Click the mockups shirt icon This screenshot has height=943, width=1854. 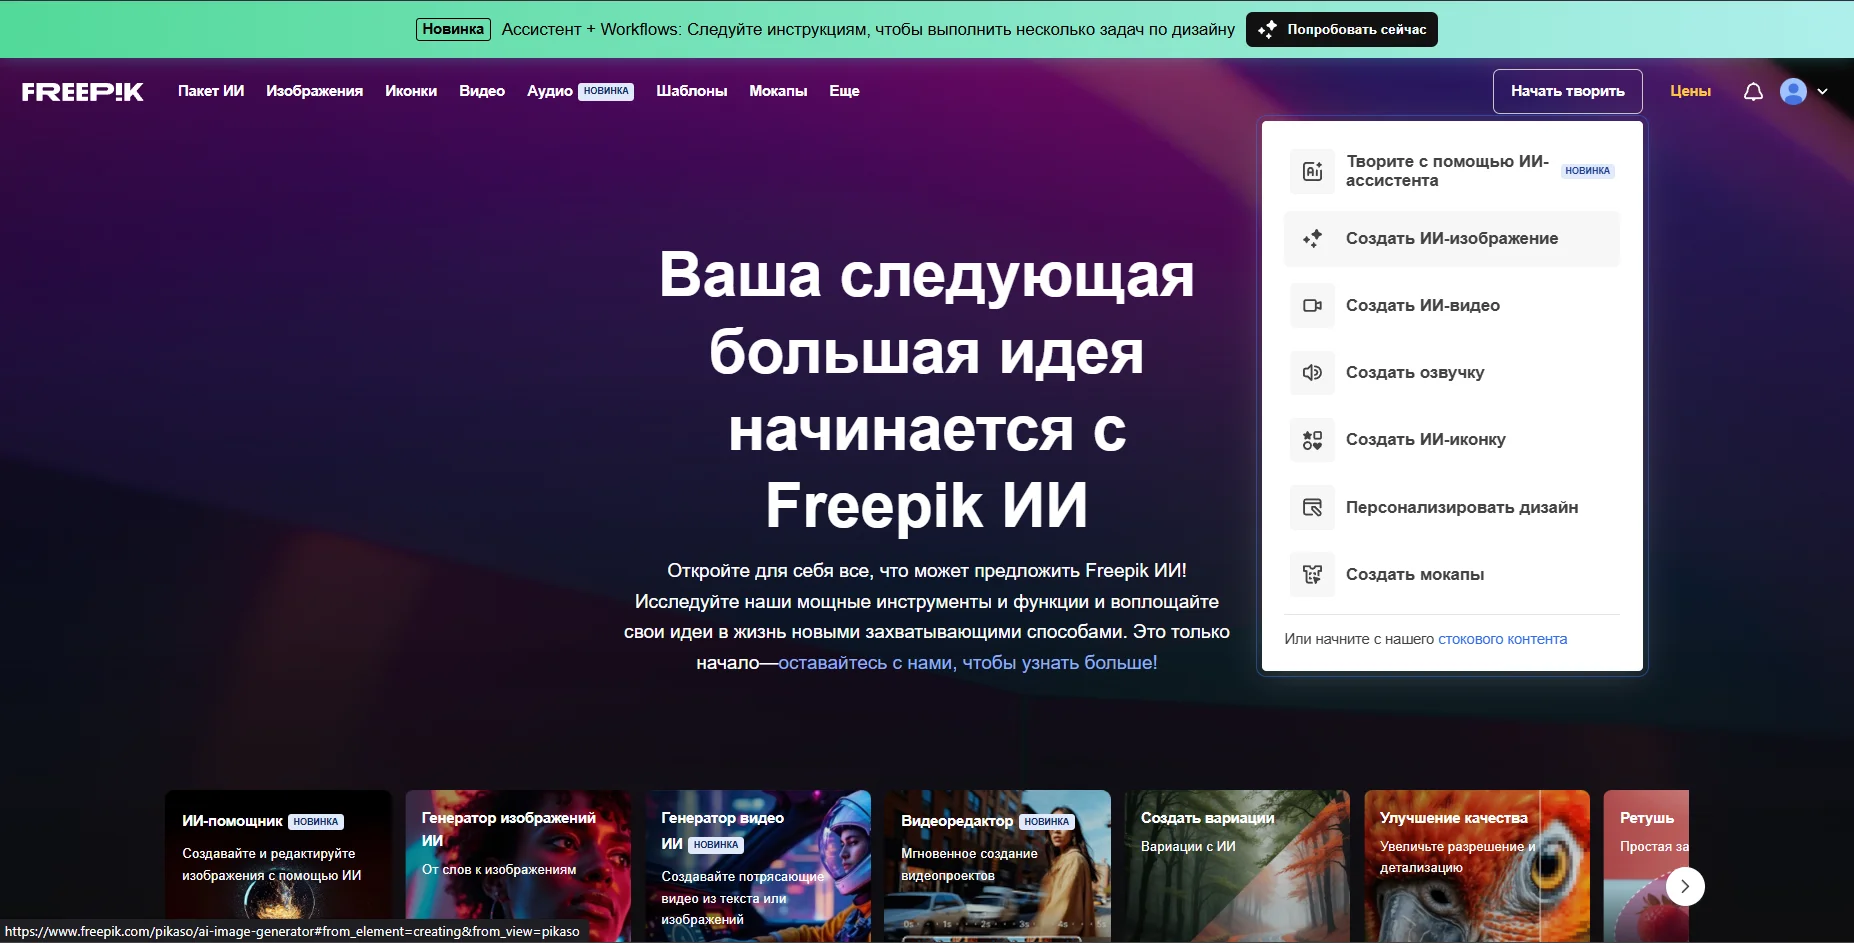1312,574
